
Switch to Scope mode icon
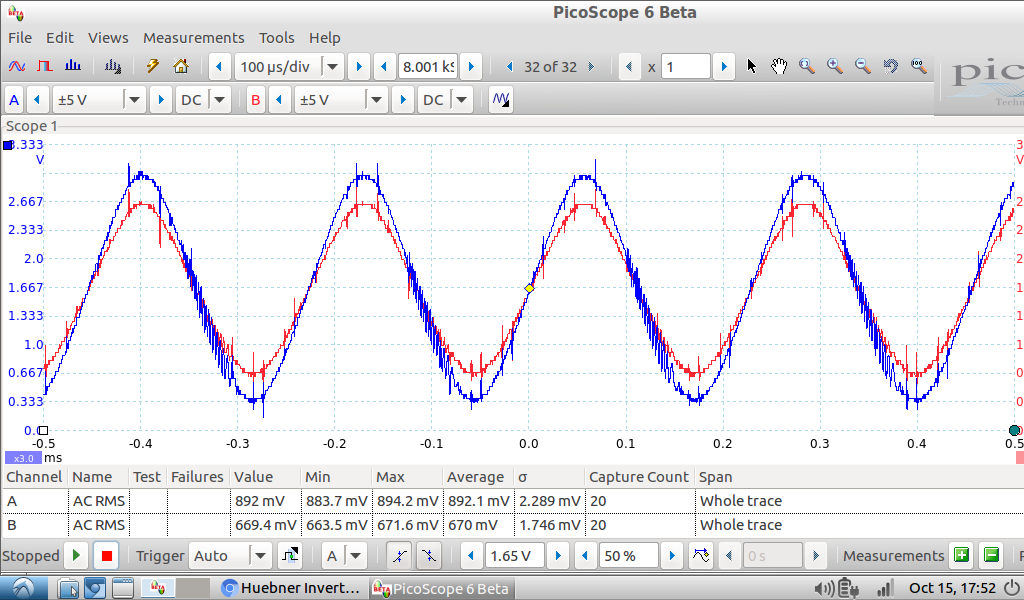pyautogui.click(x=17, y=67)
